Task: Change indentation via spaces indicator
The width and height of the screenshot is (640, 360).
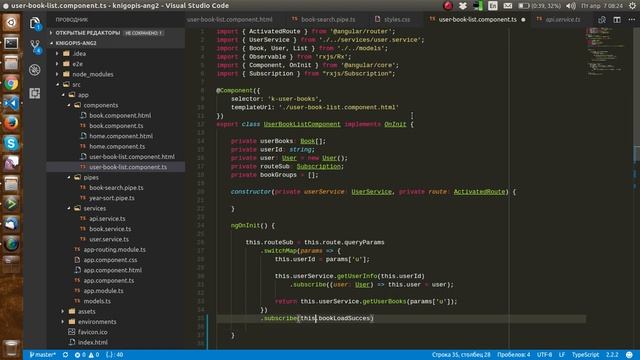Action: pyautogui.click(x=513, y=355)
